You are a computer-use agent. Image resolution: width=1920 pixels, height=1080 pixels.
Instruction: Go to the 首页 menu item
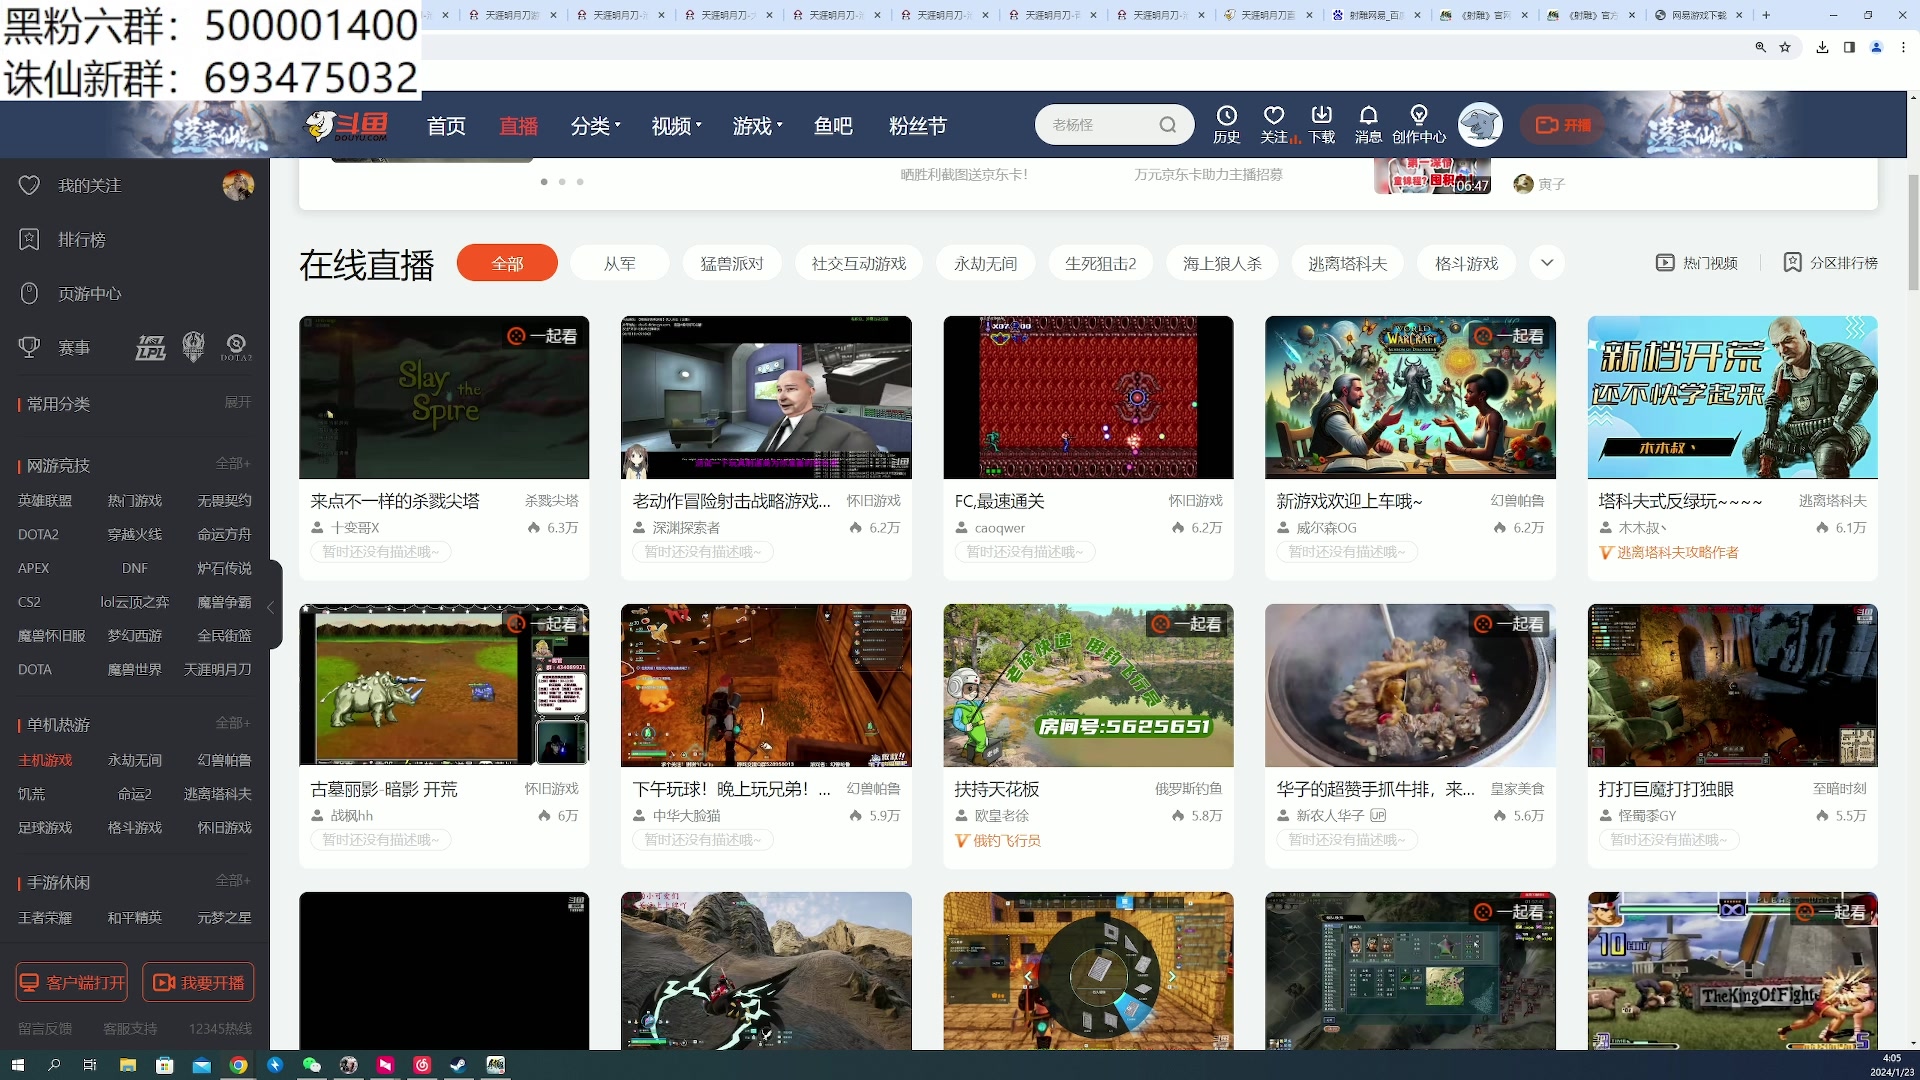(446, 126)
